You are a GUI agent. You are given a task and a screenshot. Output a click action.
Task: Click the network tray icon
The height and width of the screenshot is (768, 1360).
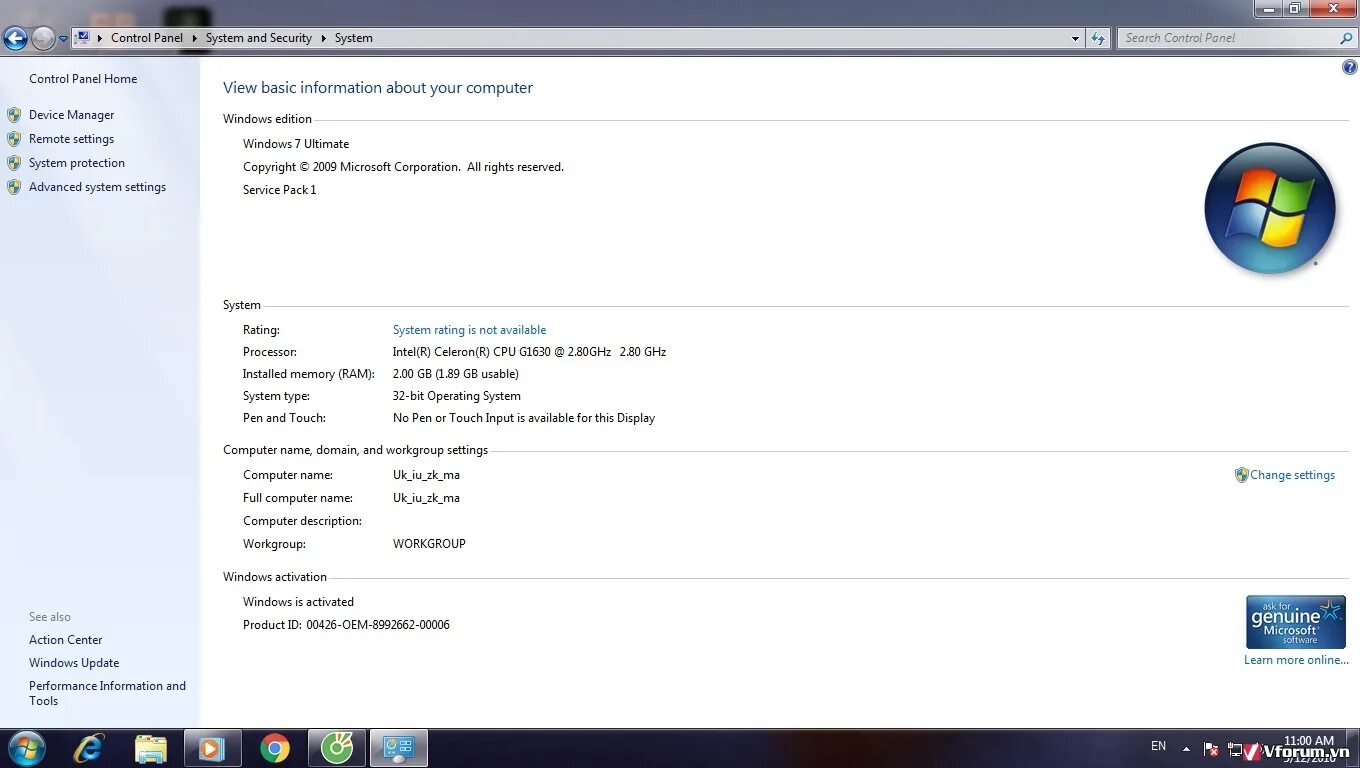point(1236,749)
